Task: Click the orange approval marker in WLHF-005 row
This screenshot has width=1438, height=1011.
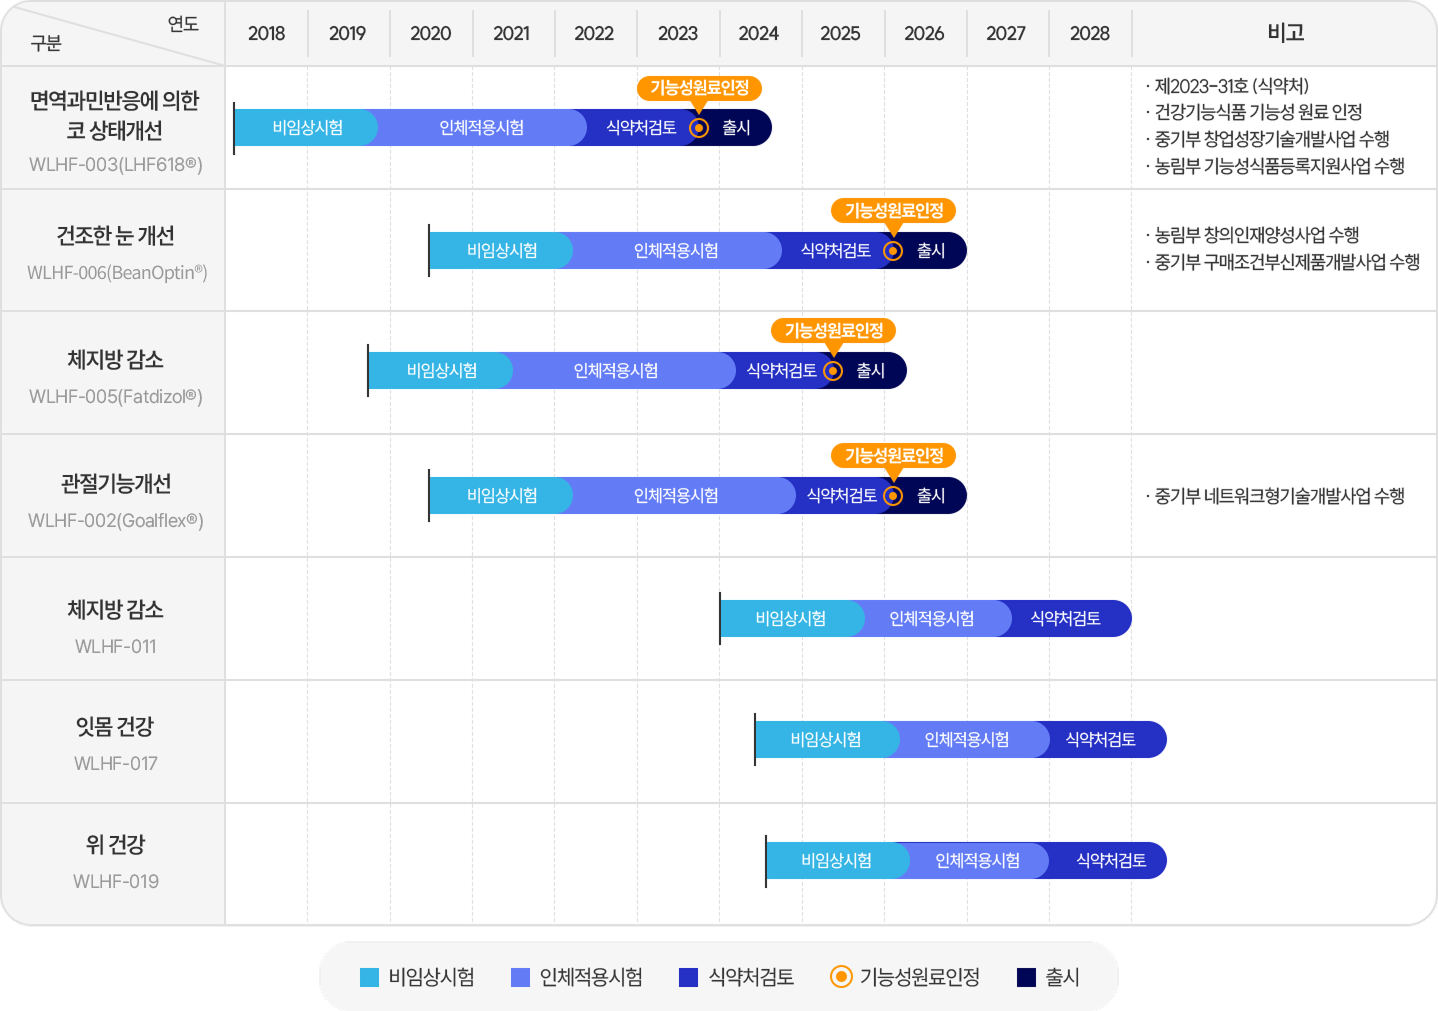Action: (833, 371)
